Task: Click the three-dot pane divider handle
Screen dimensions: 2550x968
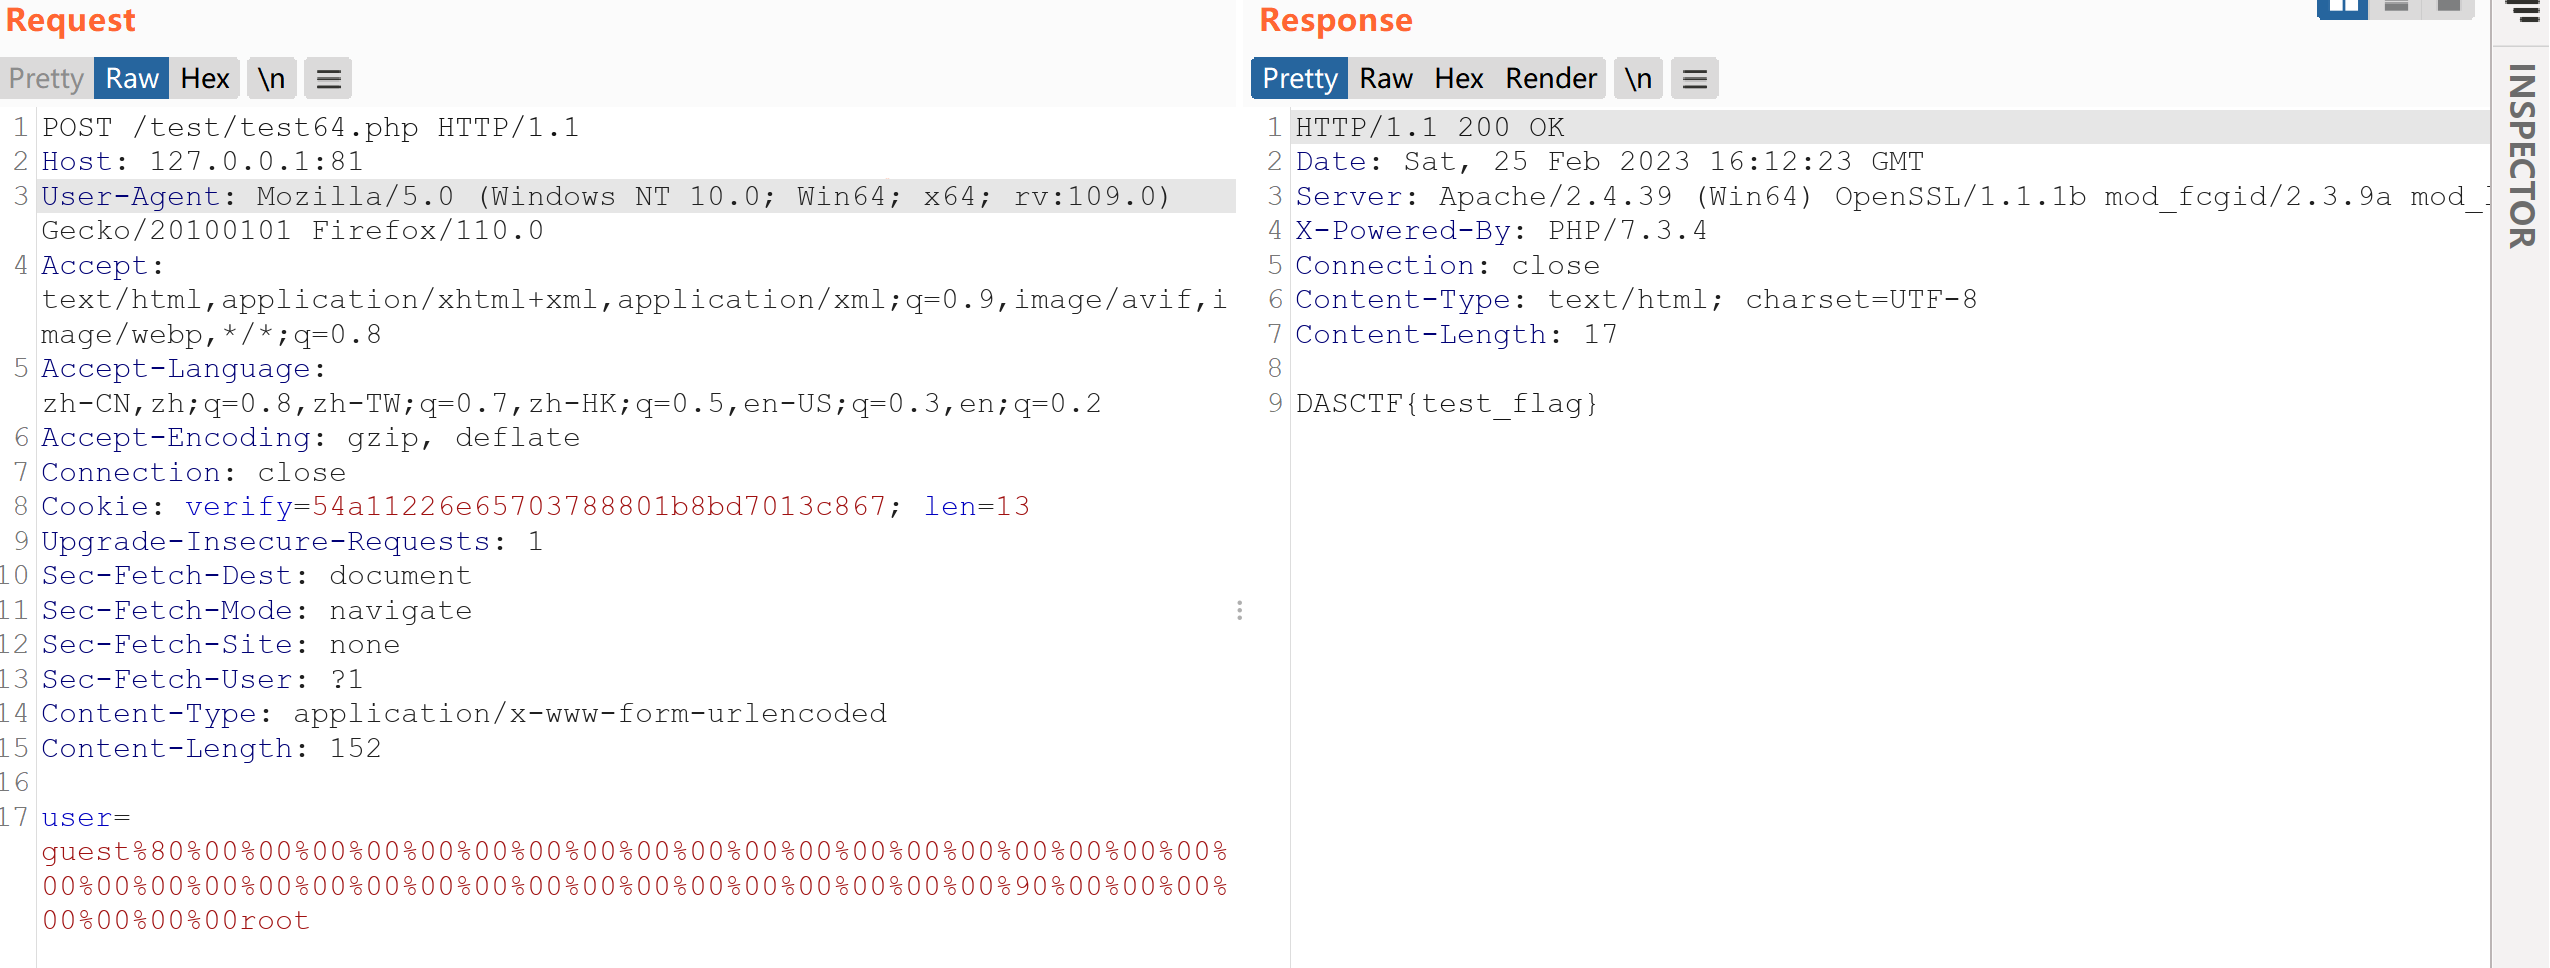Action: pos(1239,610)
